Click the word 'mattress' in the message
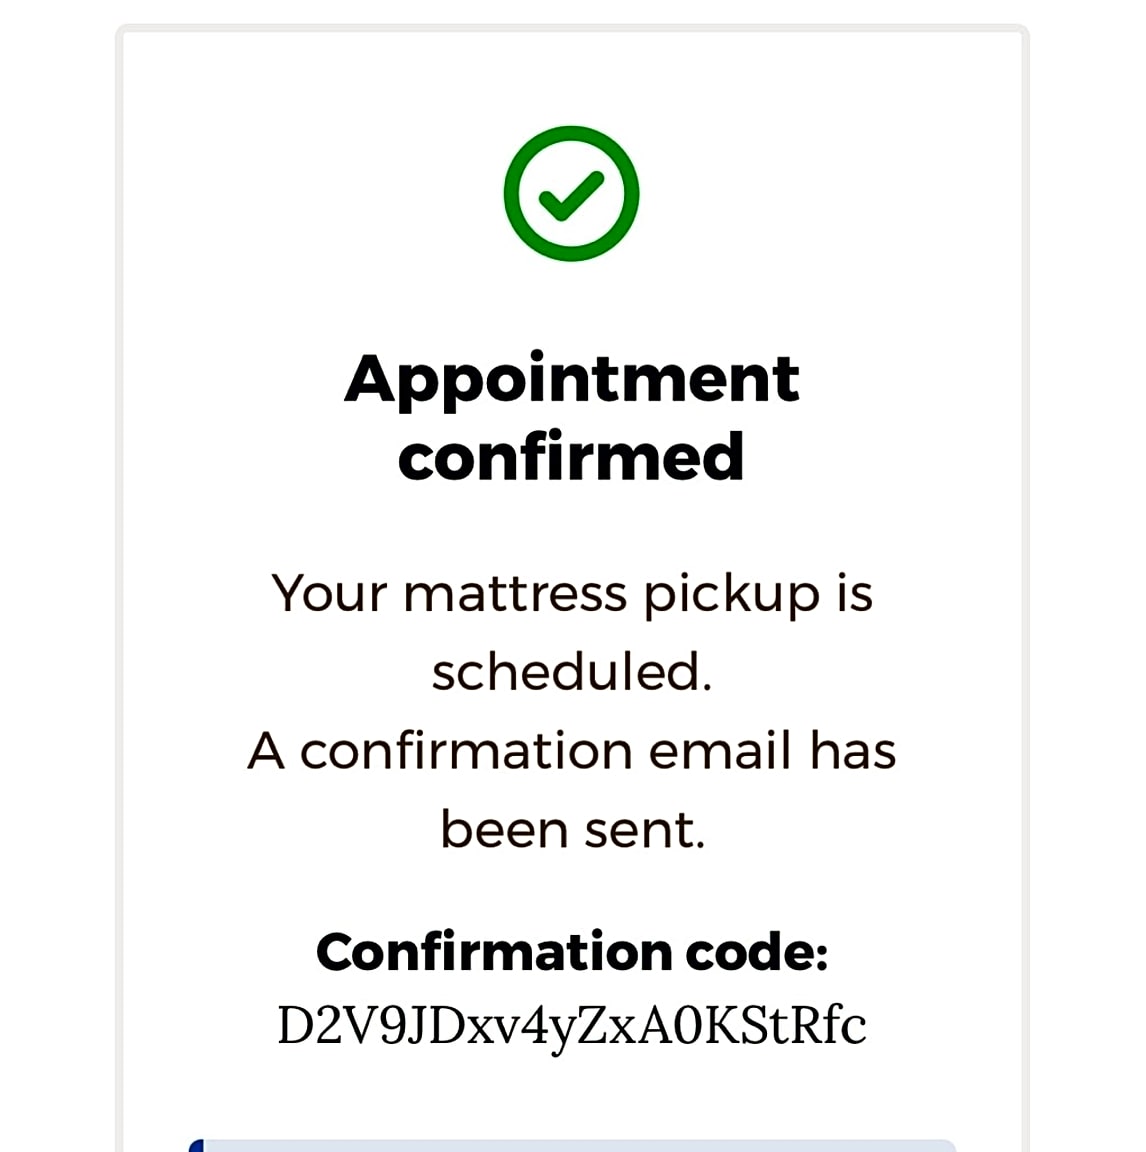Image resolution: width=1146 pixels, height=1152 pixels. click(x=515, y=594)
